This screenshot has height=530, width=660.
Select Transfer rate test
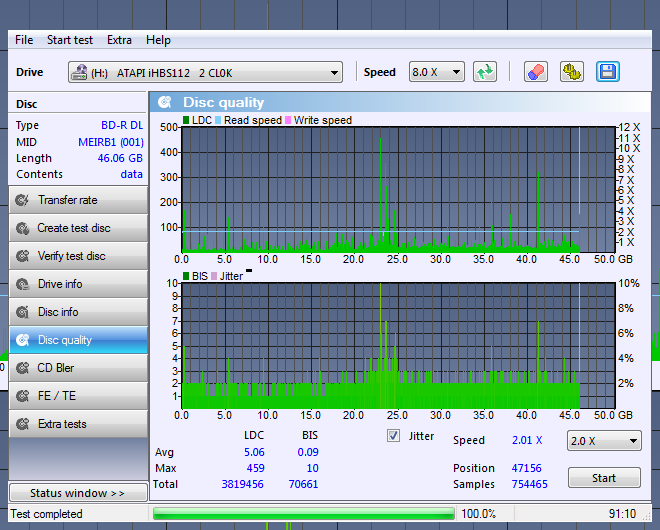(78, 200)
